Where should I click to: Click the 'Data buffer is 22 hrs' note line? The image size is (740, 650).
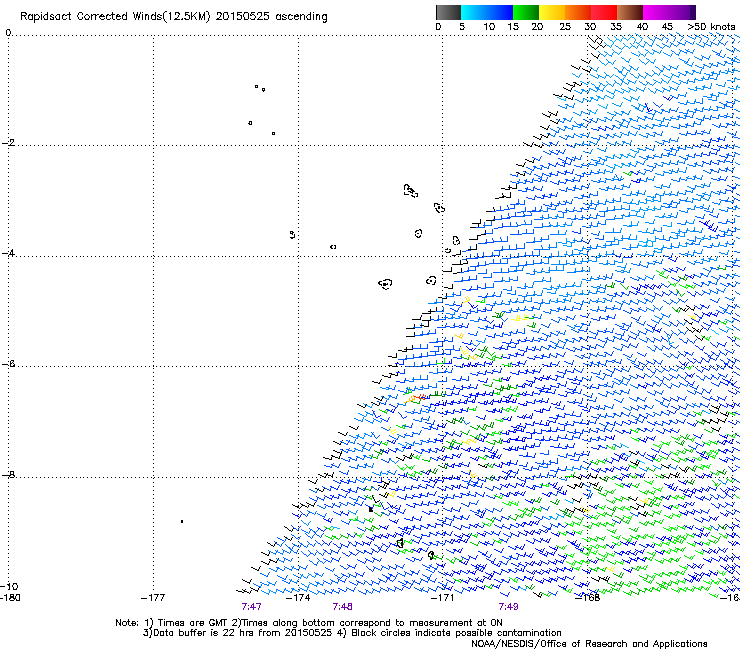coord(352,633)
